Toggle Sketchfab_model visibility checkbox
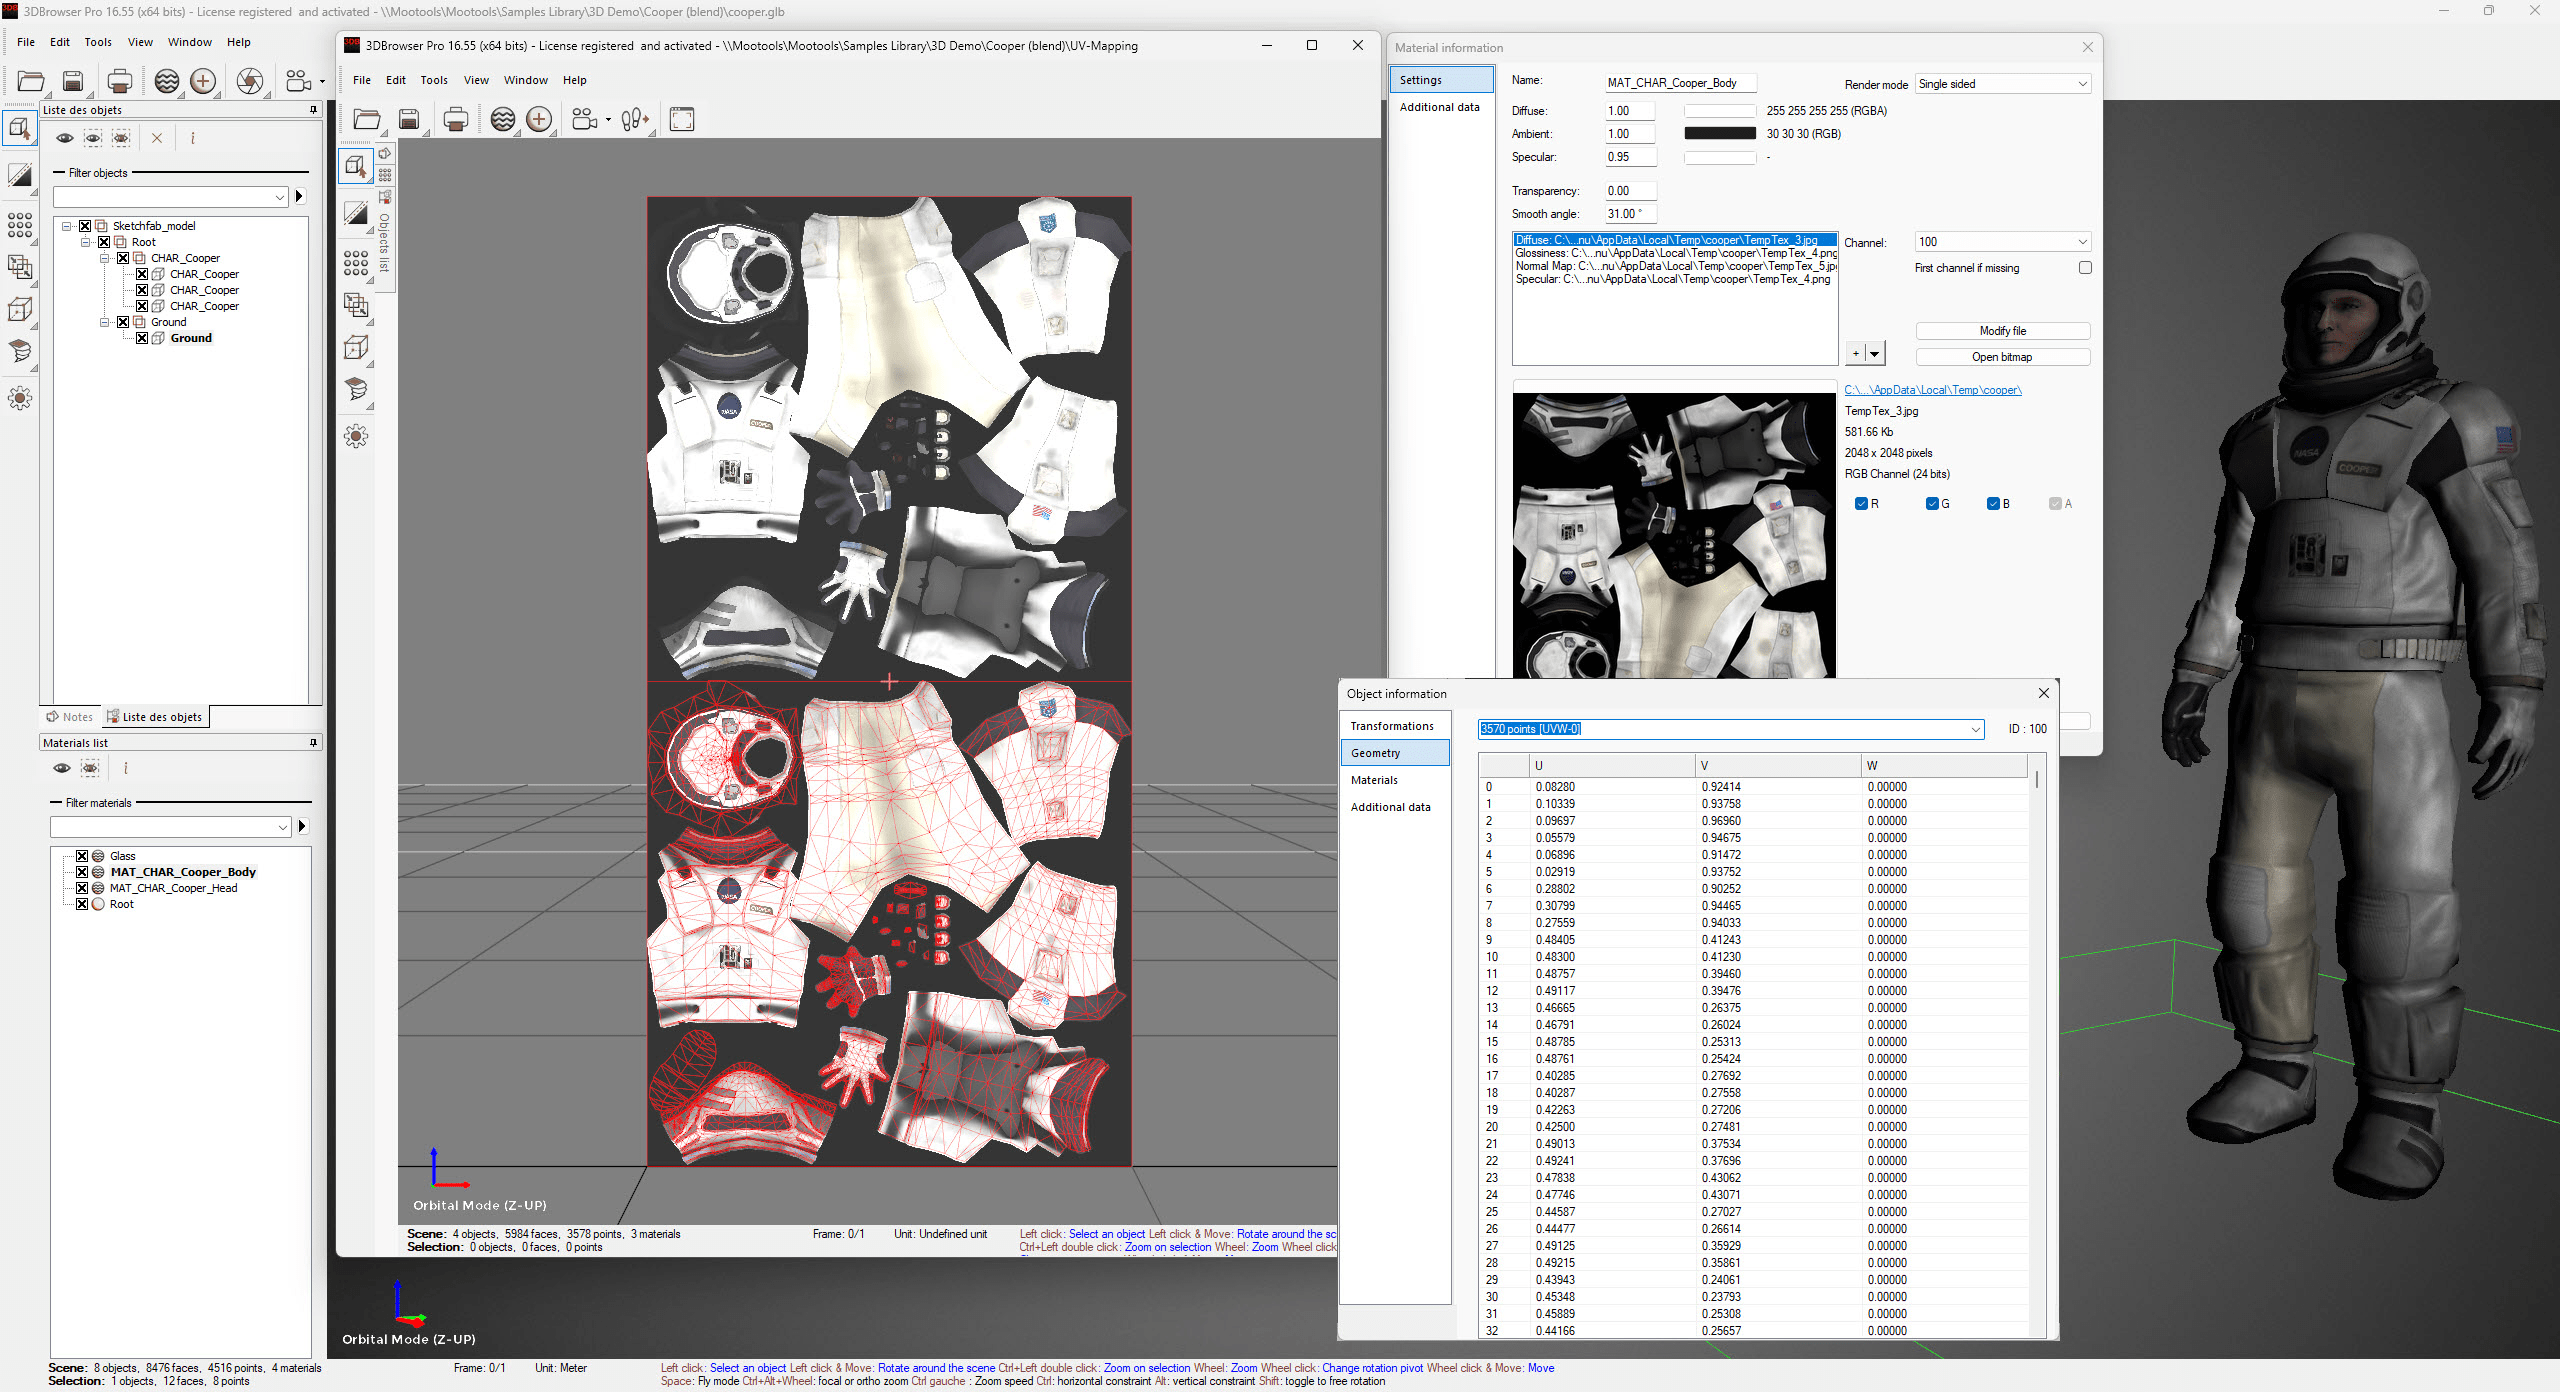 (85, 226)
